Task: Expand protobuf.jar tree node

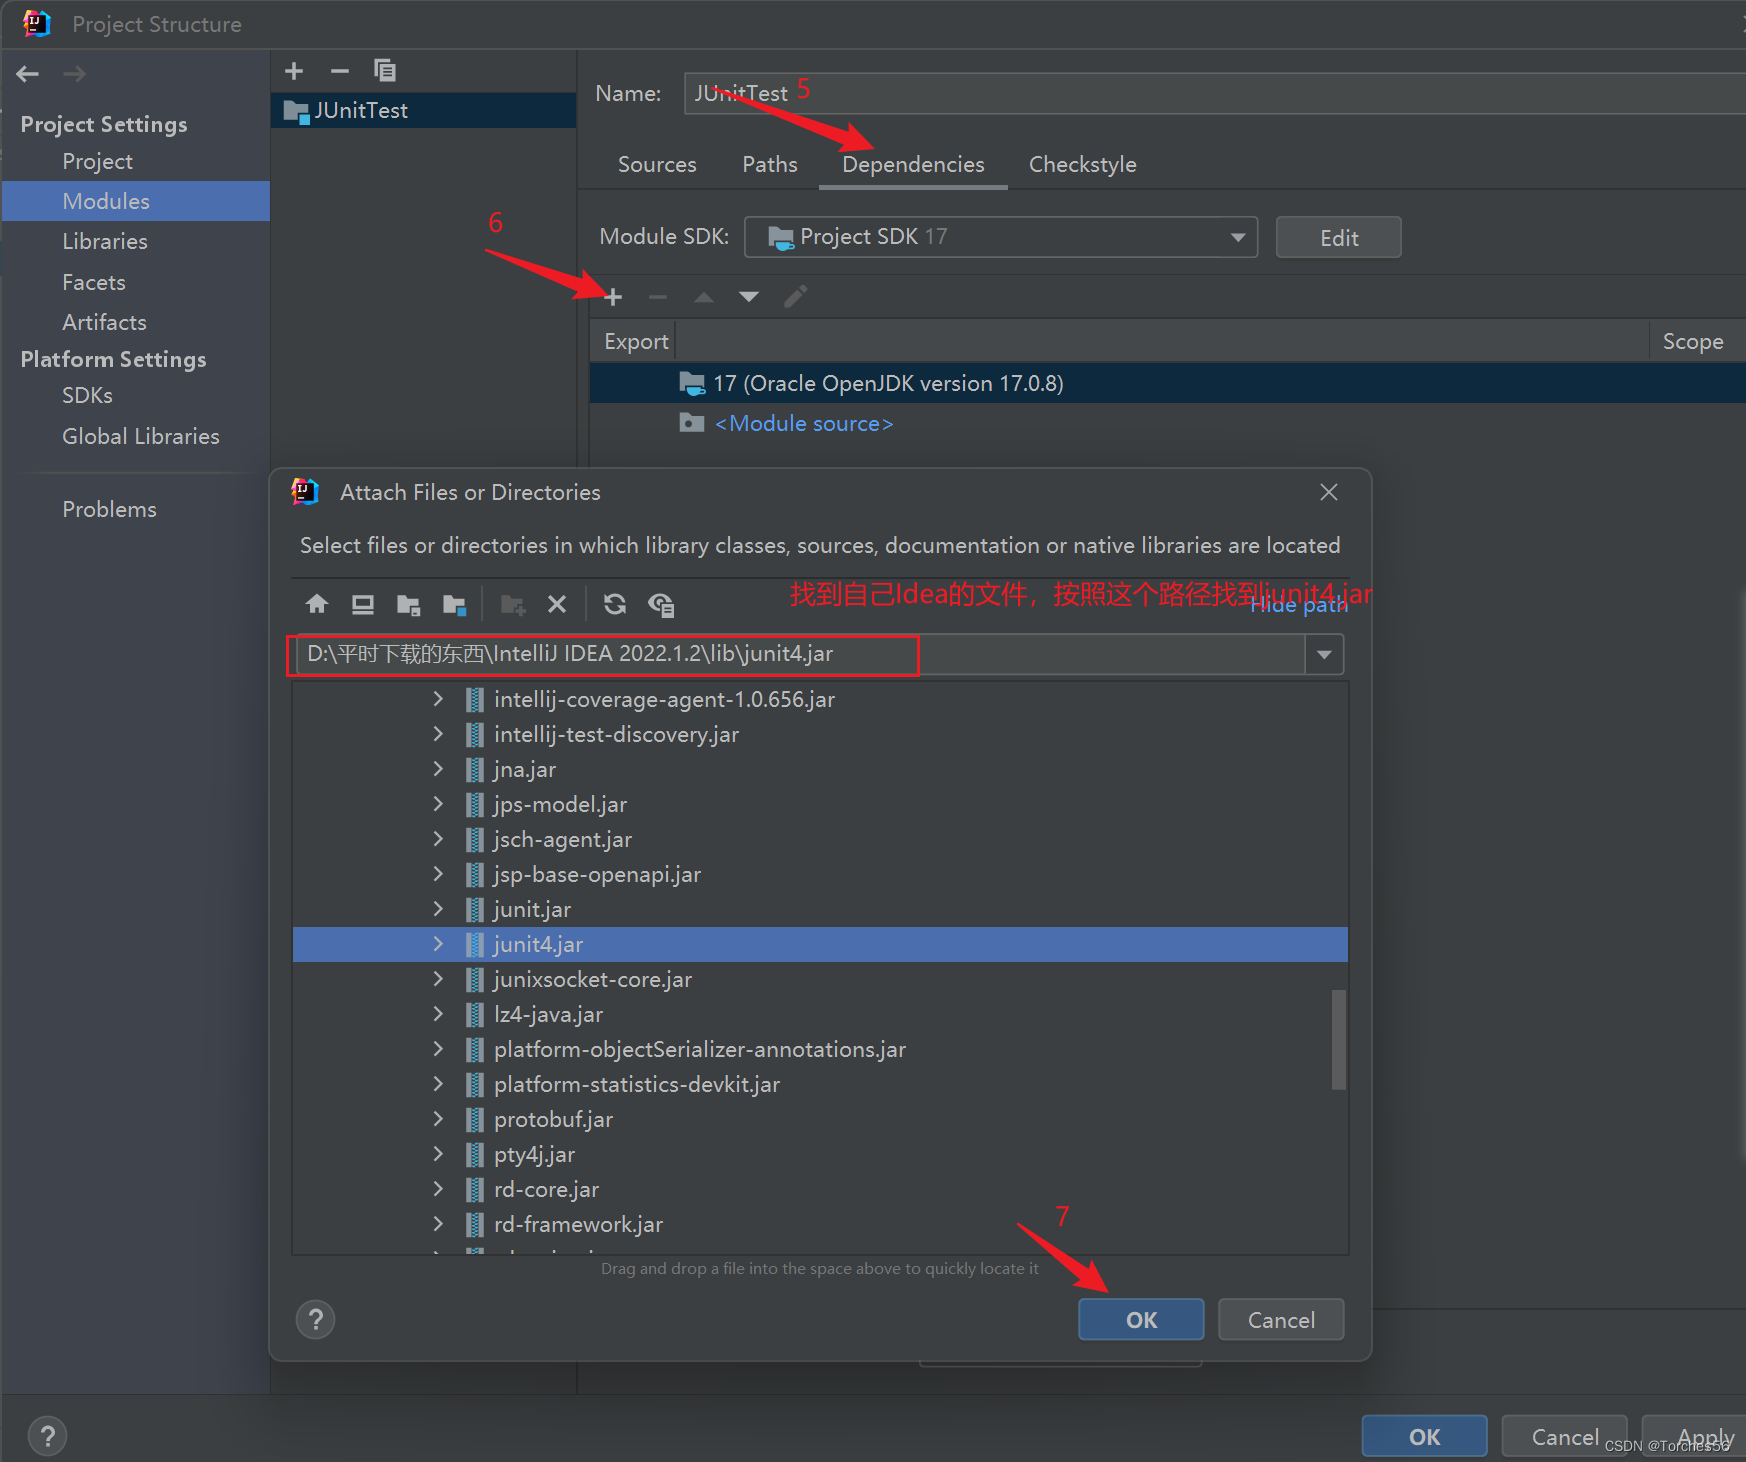Action: 438,1119
